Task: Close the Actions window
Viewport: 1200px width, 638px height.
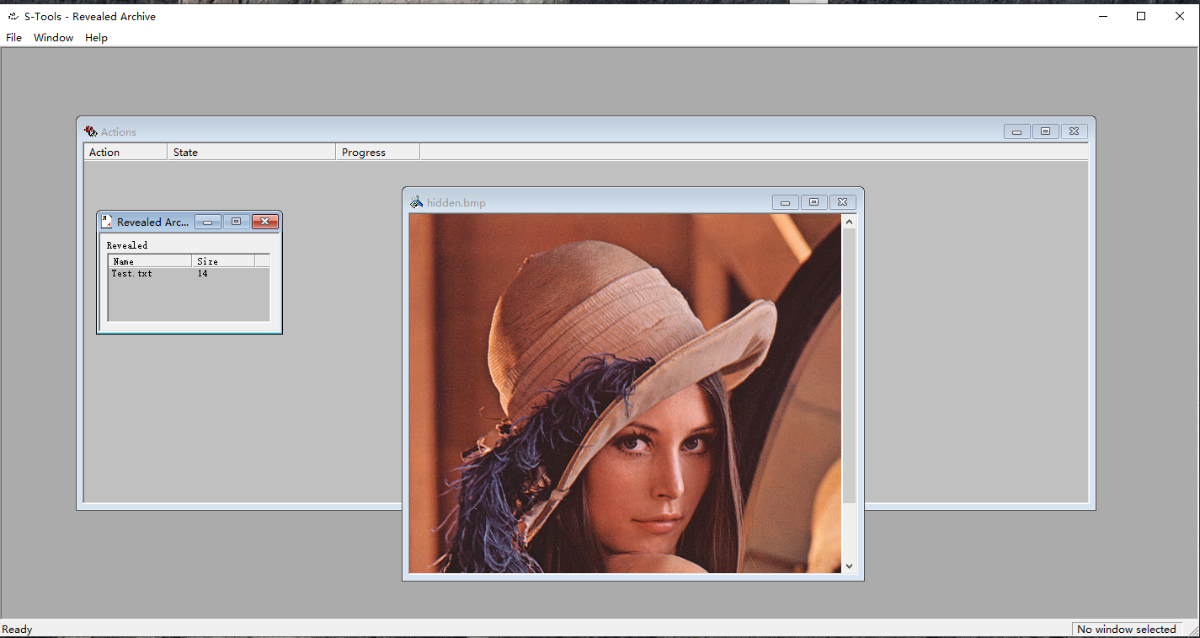Action: (1074, 131)
